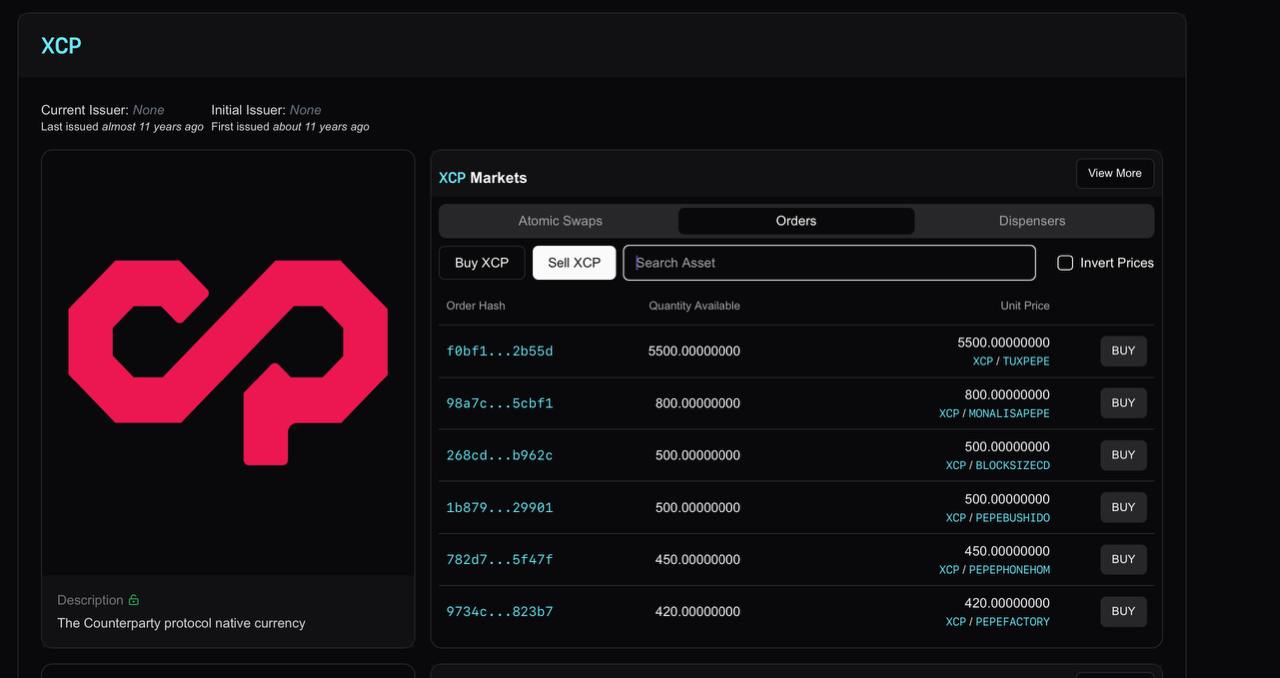This screenshot has width=1280, height=678.
Task: Click BUY for the BLOCKSIZECD order
Action: pos(1123,455)
